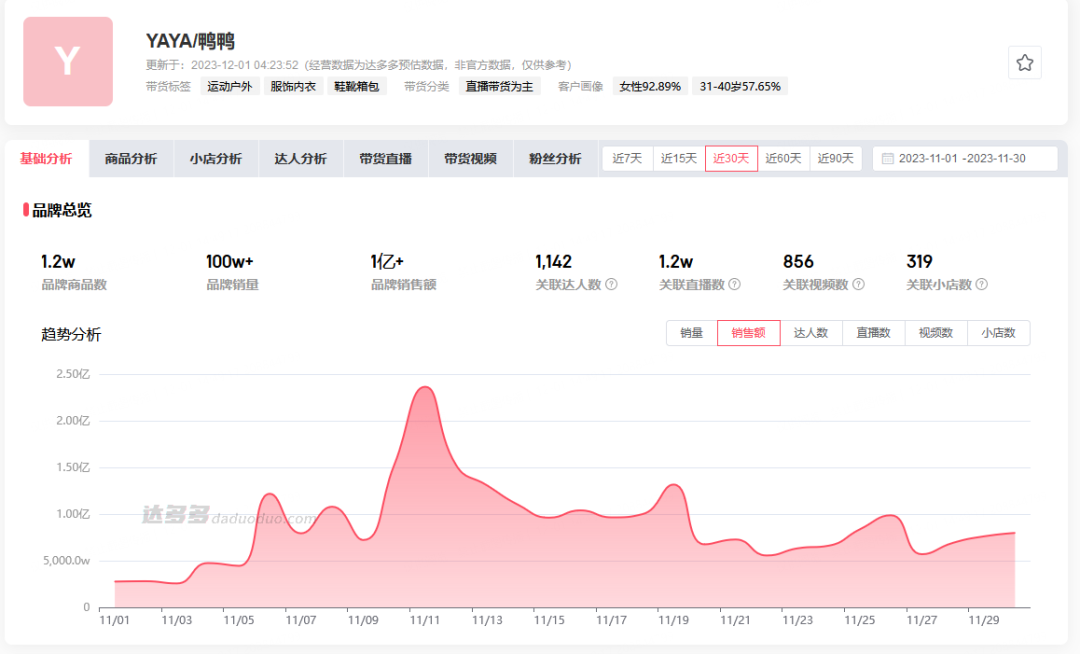Select the 近7天 time range

627,159
